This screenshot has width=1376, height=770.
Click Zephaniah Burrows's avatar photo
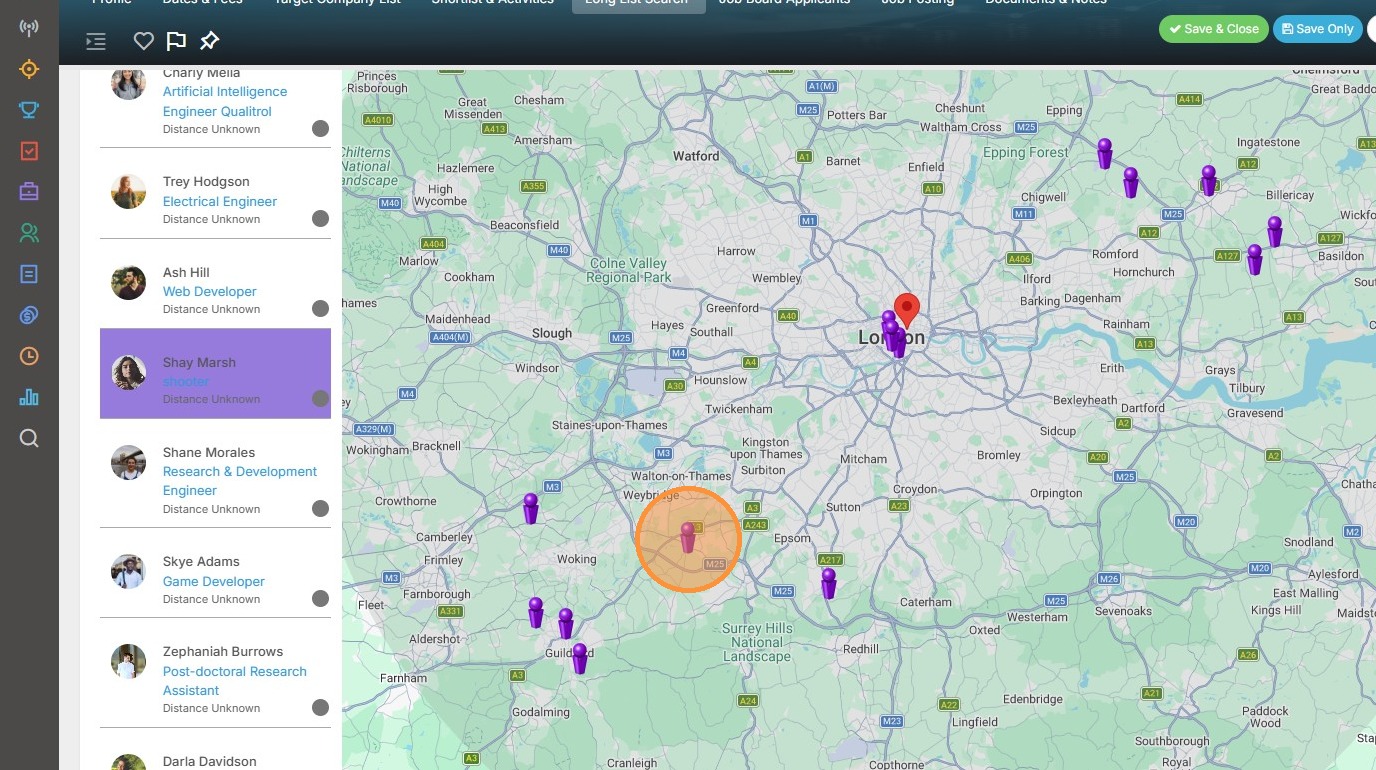tap(129, 661)
